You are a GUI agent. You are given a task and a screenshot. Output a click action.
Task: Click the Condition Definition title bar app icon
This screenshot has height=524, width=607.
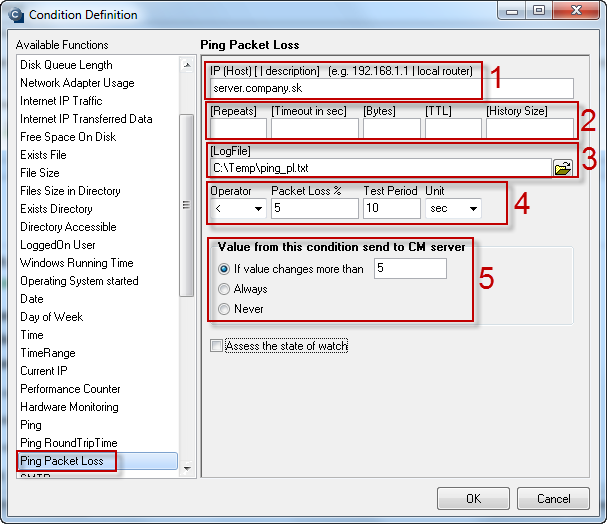tap(16, 15)
